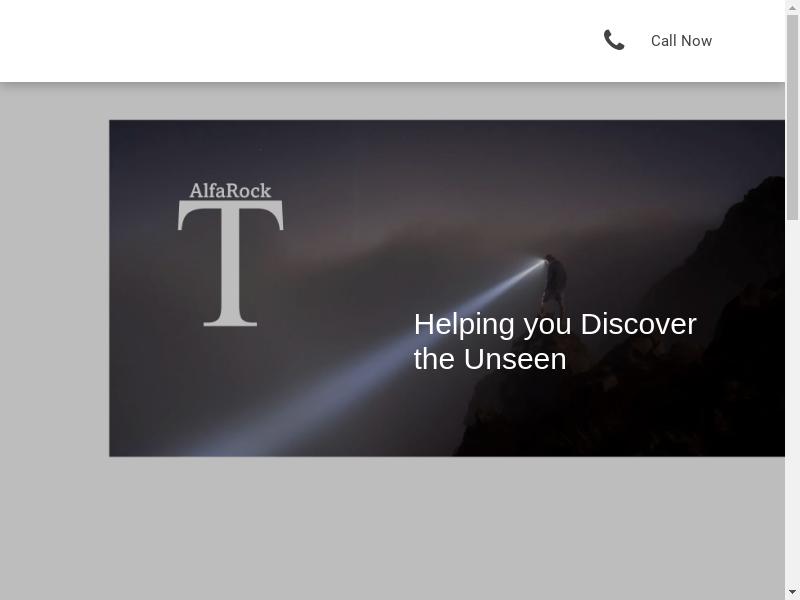Click the empty white header area left side
Image resolution: width=800 pixels, height=600 pixels.
(x=200, y=40)
